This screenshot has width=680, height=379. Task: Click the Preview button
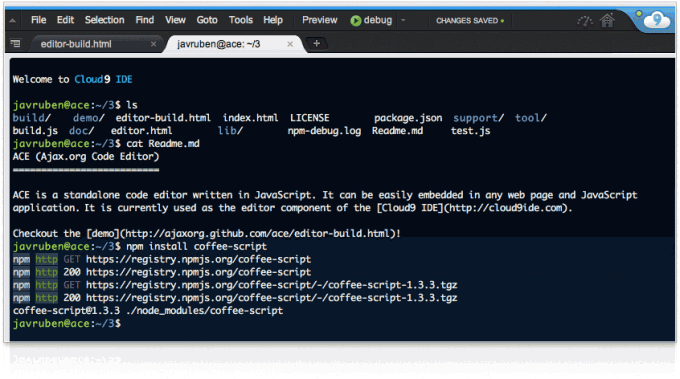pyautogui.click(x=320, y=20)
